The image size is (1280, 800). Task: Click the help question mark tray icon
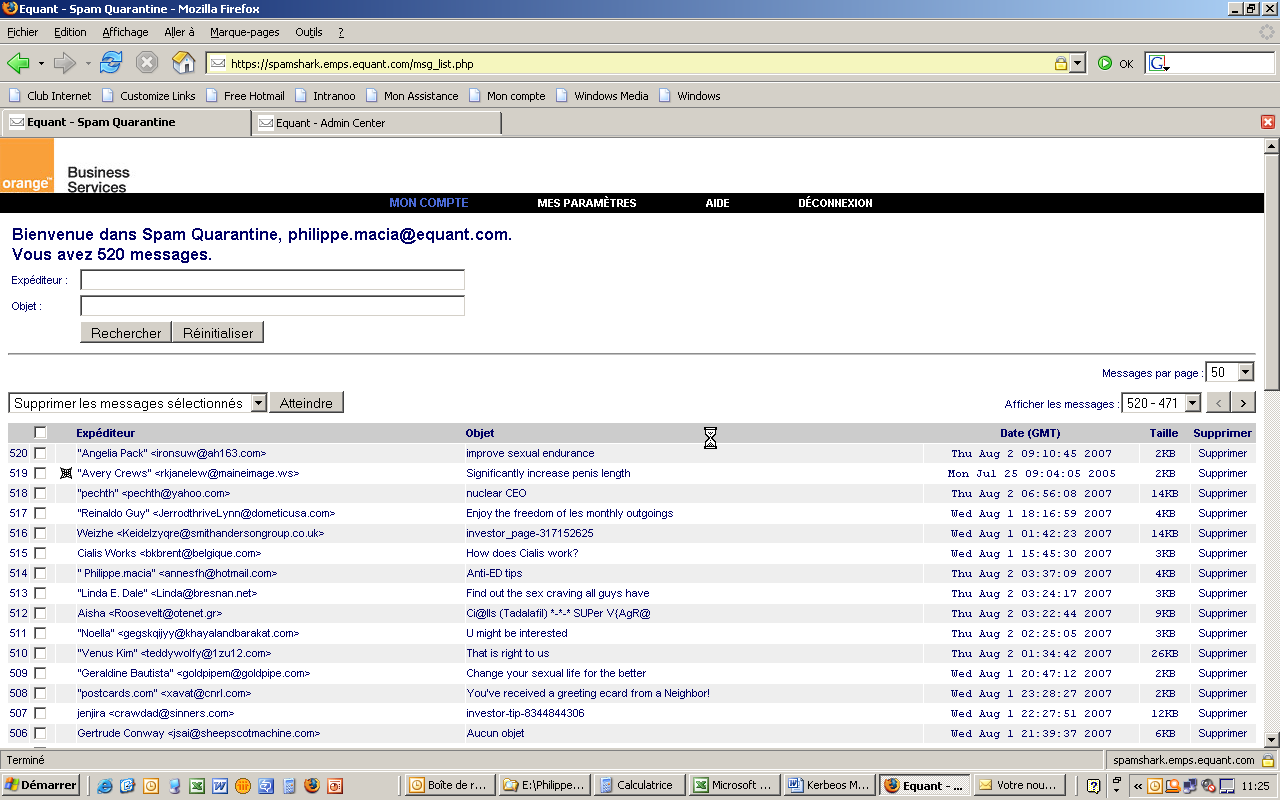click(x=1094, y=785)
